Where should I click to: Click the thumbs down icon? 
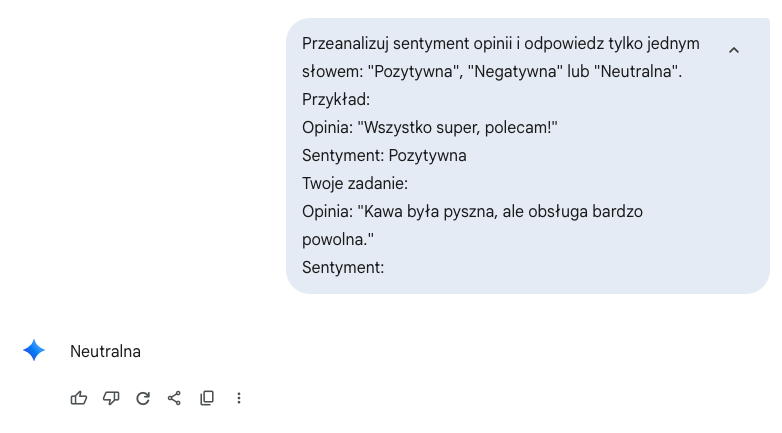111,398
